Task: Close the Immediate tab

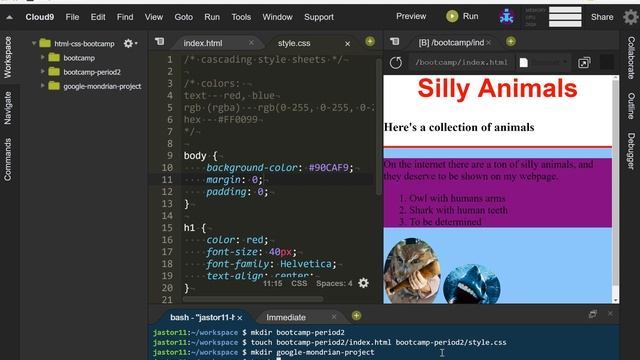Action: click(x=334, y=317)
